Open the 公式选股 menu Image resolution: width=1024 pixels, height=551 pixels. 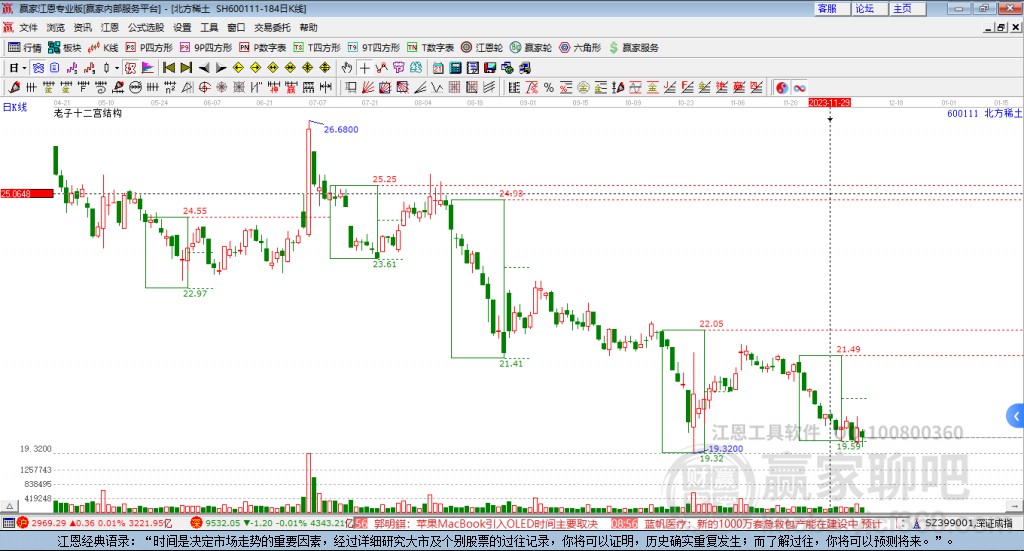coord(145,28)
